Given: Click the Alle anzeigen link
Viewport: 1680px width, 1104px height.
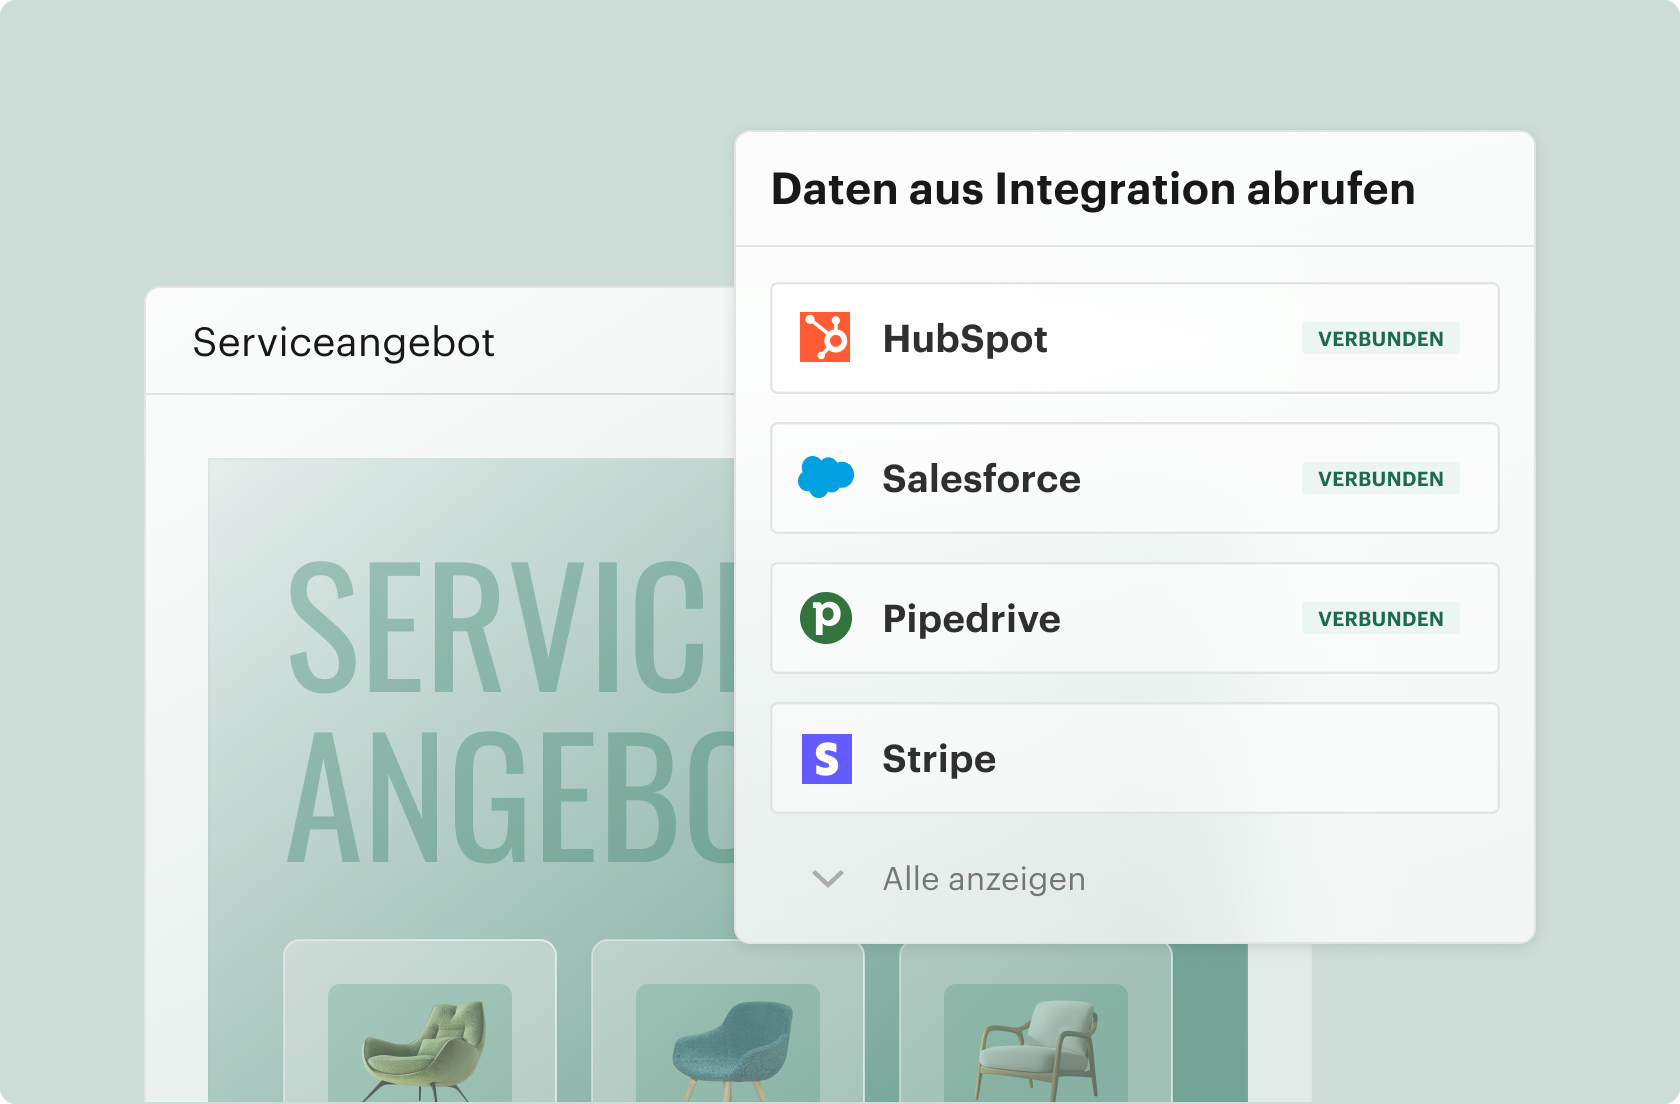Looking at the screenshot, I should pyautogui.click(x=984, y=879).
